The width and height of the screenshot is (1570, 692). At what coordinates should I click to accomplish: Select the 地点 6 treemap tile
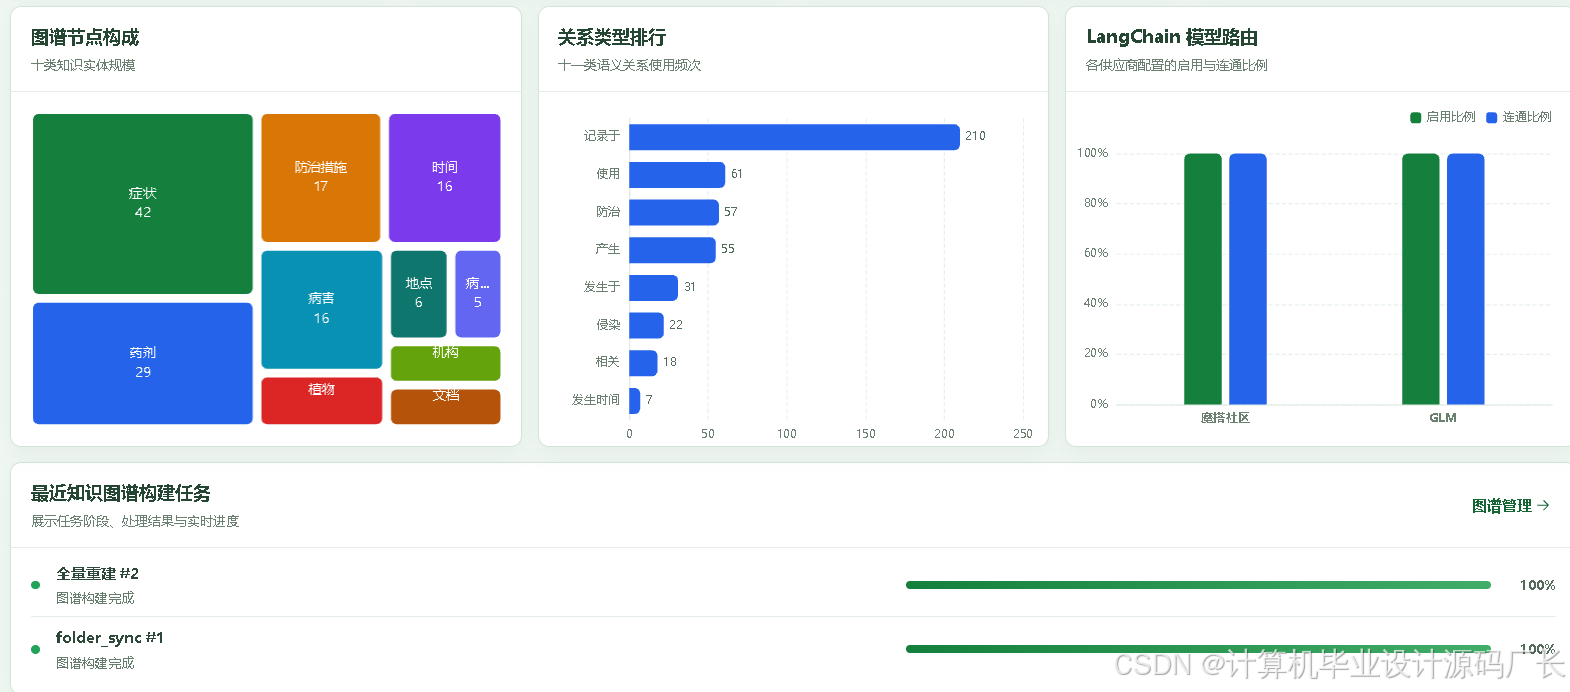pyautogui.click(x=419, y=294)
